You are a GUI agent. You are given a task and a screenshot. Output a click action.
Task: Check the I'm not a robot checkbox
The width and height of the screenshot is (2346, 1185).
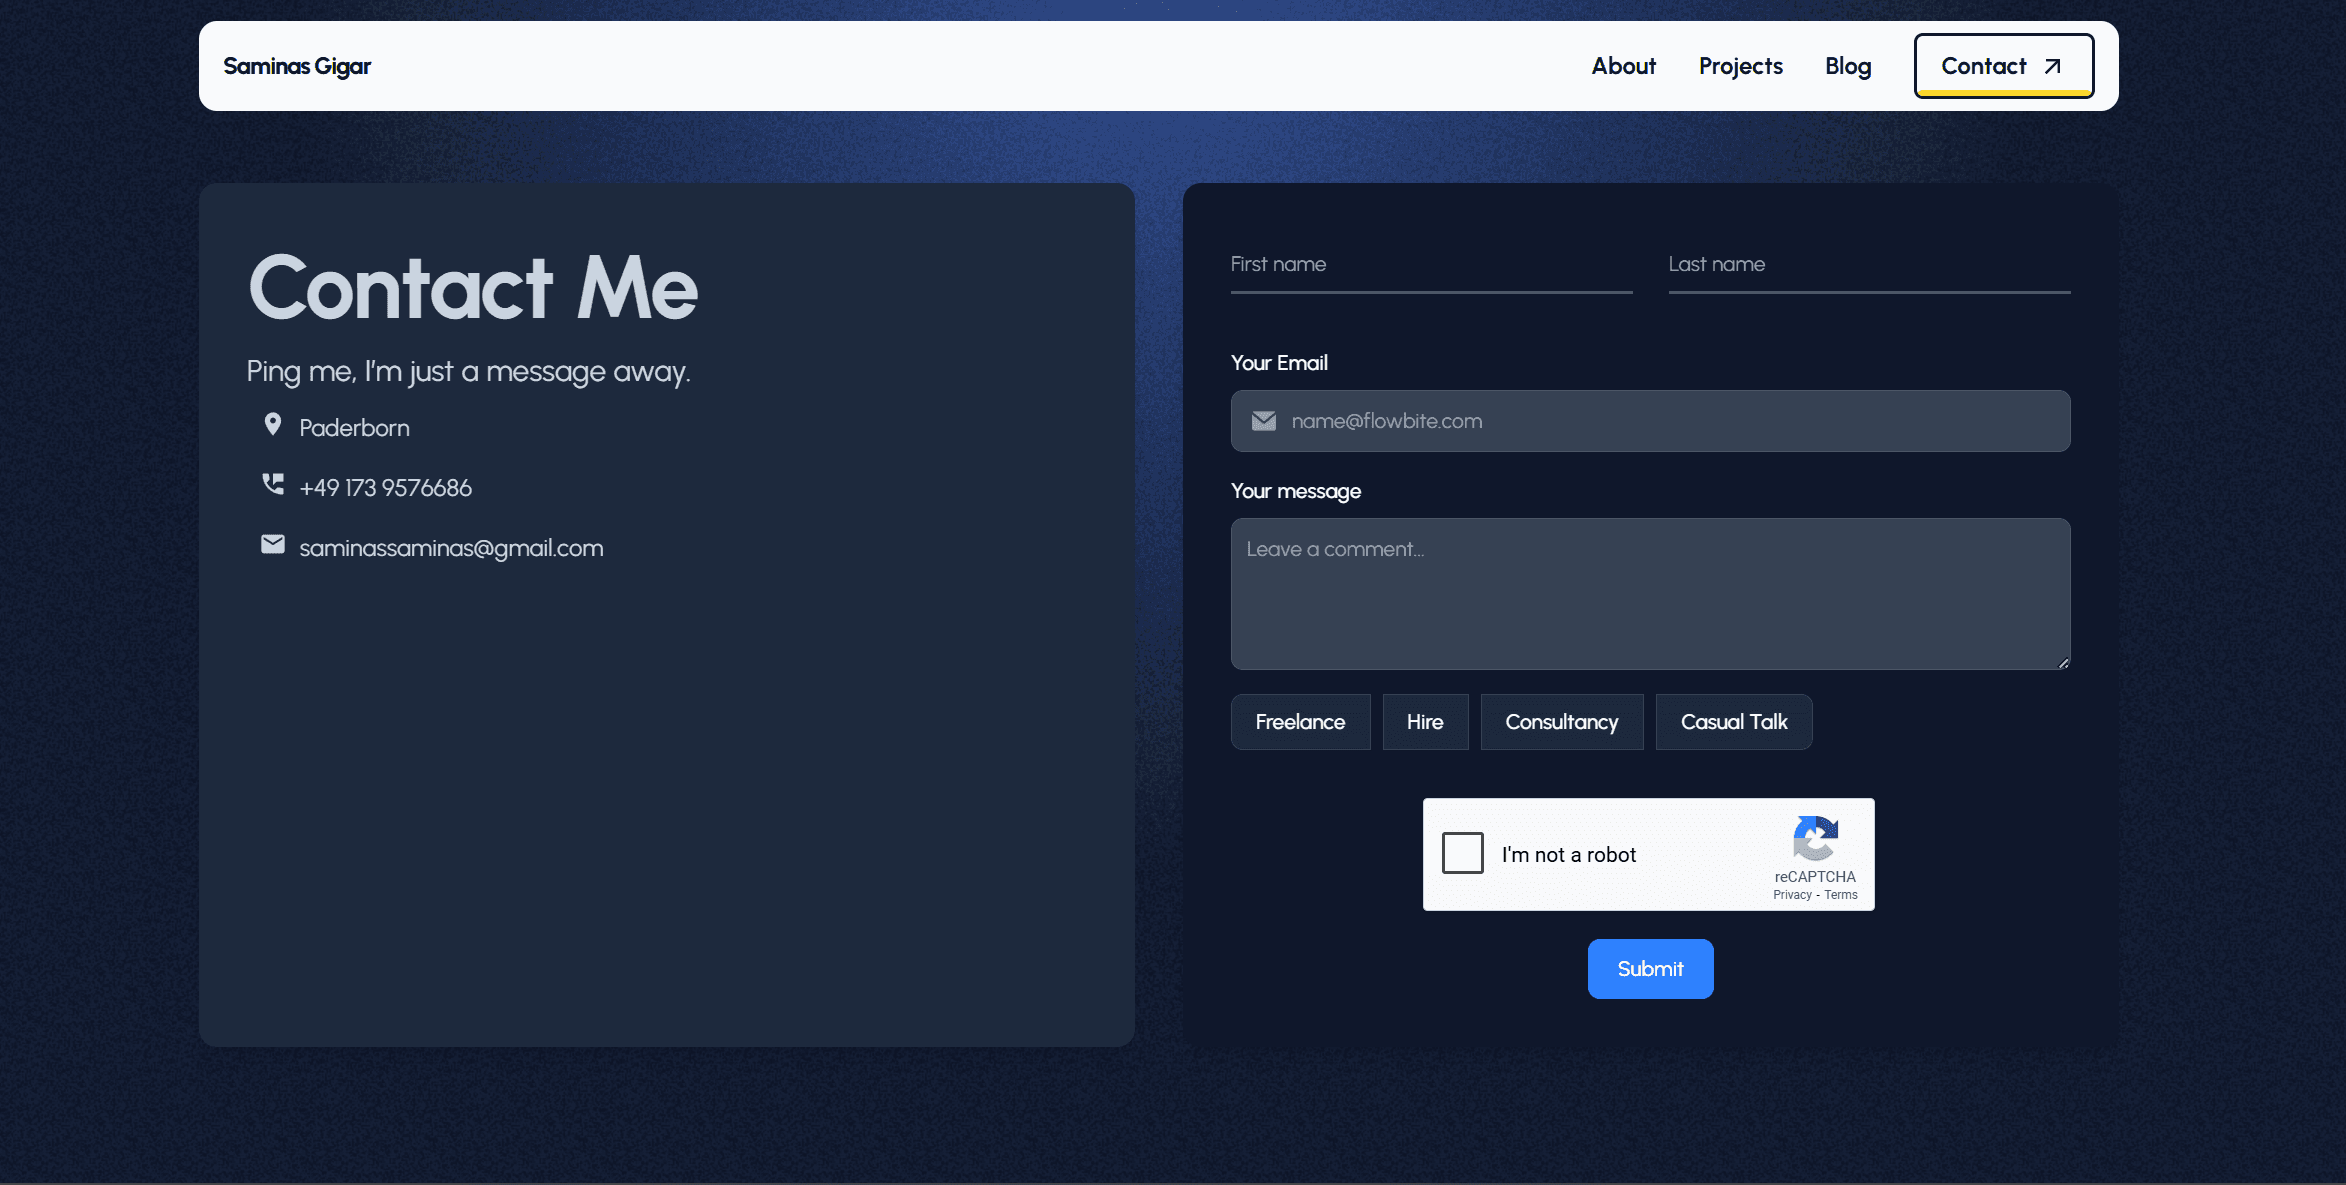[x=1462, y=853]
